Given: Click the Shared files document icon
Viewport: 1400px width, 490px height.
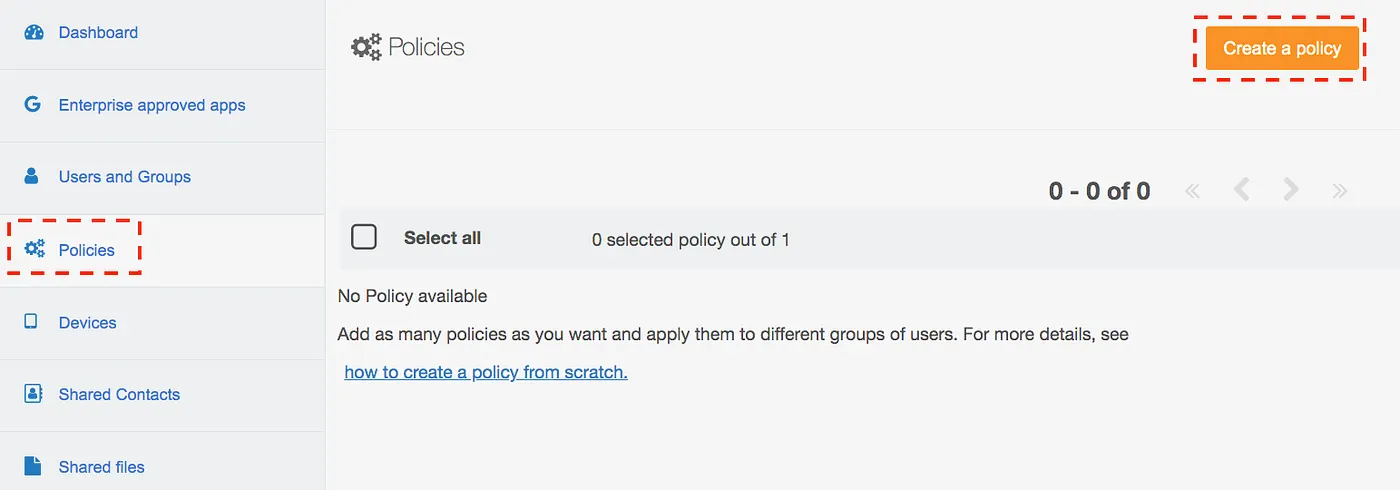Looking at the screenshot, I should point(33,466).
